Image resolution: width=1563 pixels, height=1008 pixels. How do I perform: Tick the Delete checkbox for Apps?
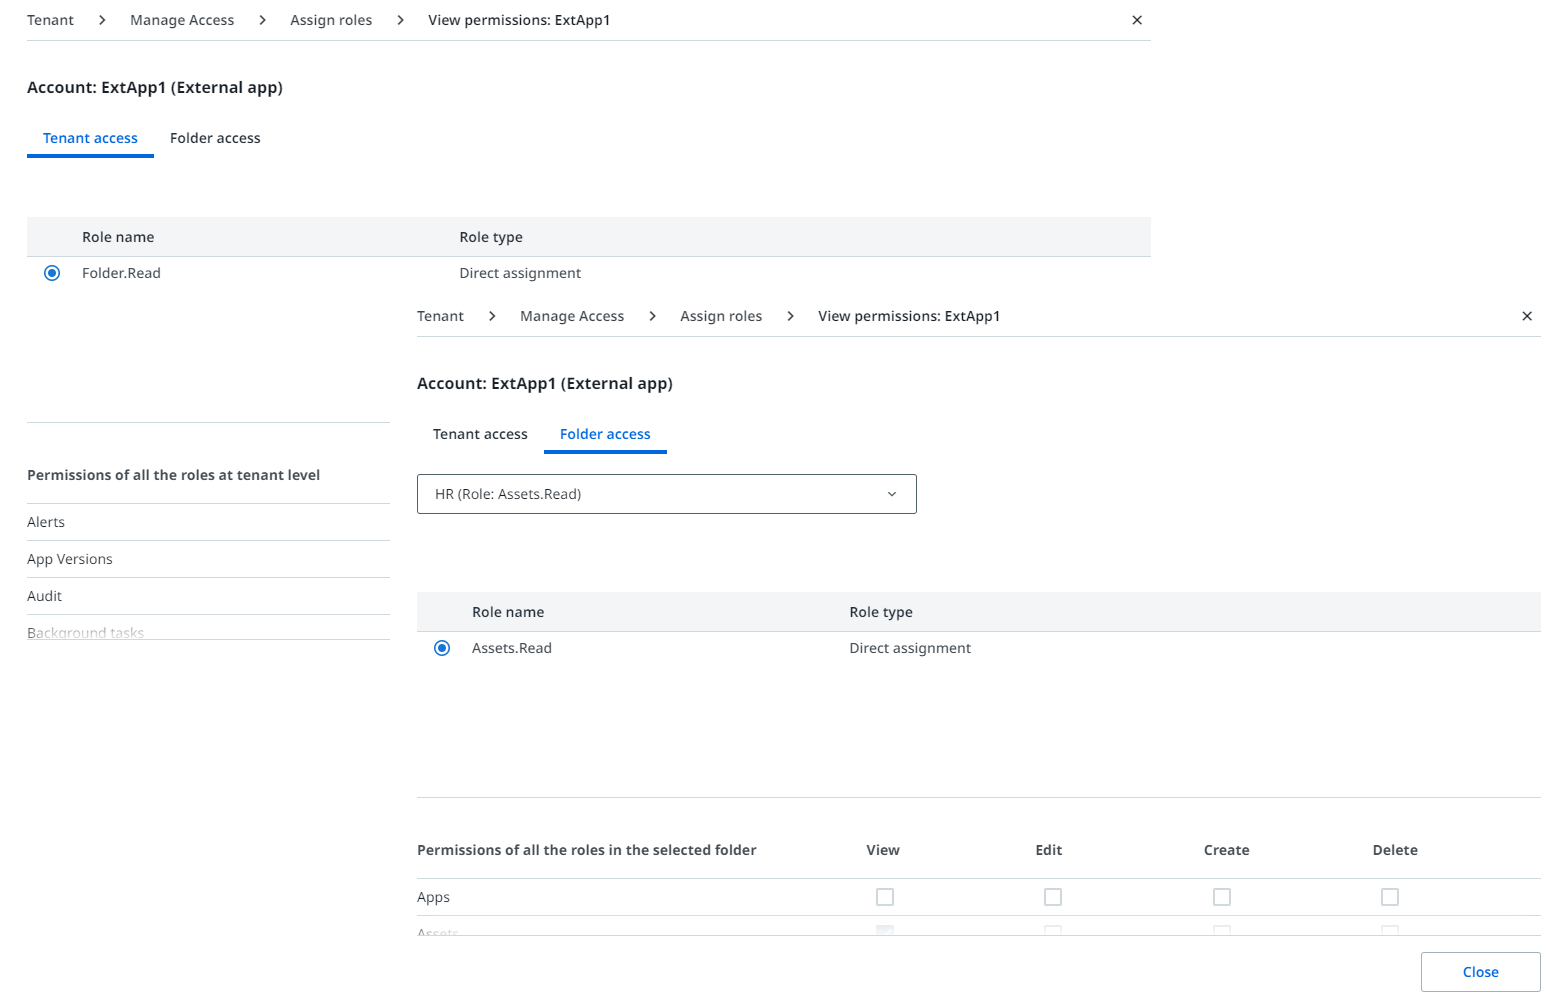pos(1390,897)
